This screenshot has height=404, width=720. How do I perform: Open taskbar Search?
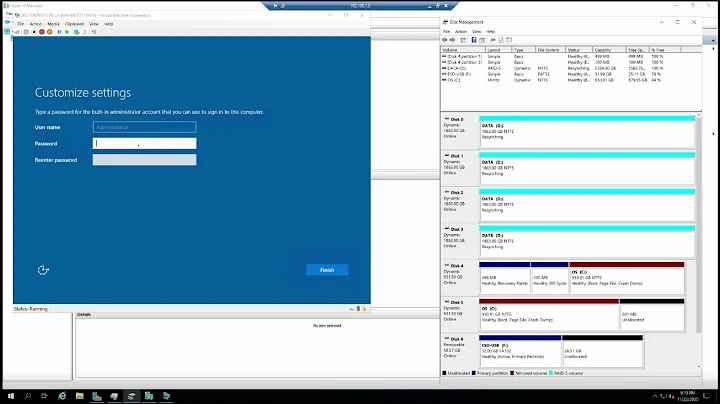click(x=28, y=396)
